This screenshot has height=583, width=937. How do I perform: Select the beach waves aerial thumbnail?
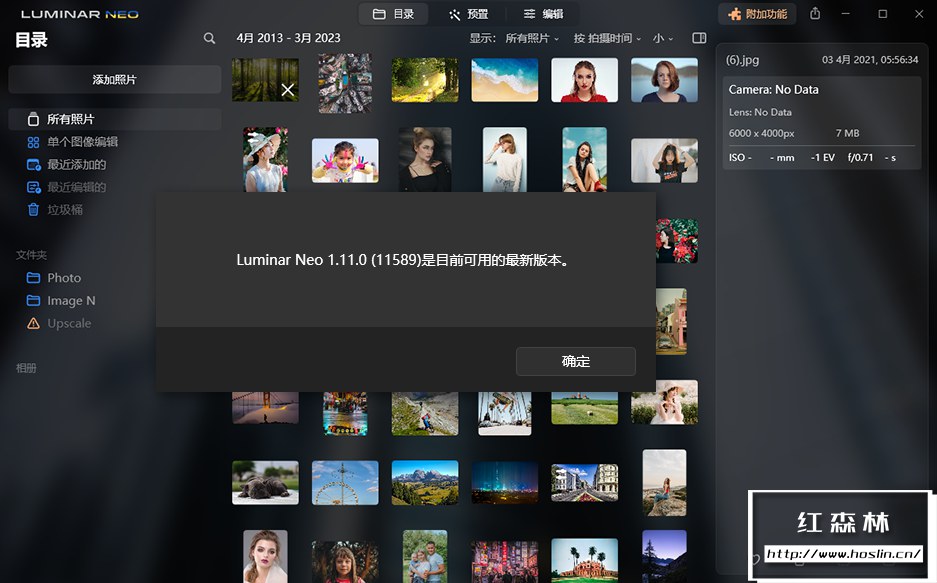[x=504, y=80]
